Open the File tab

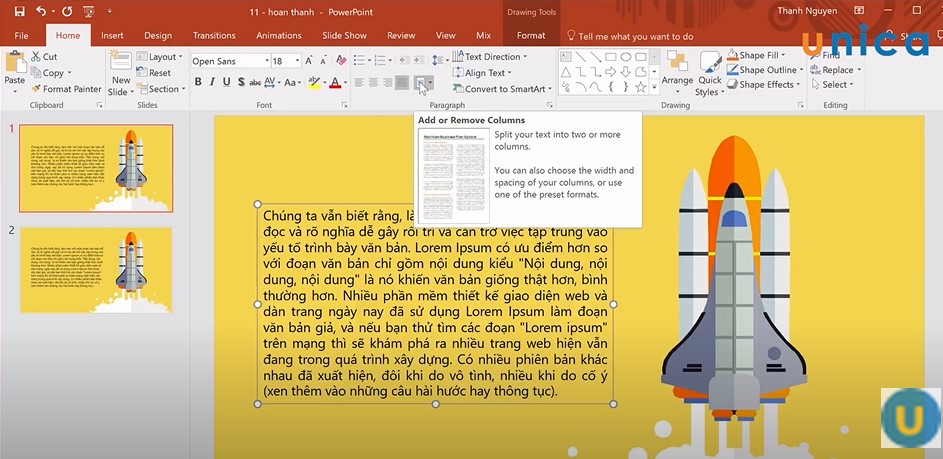[21, 35]
